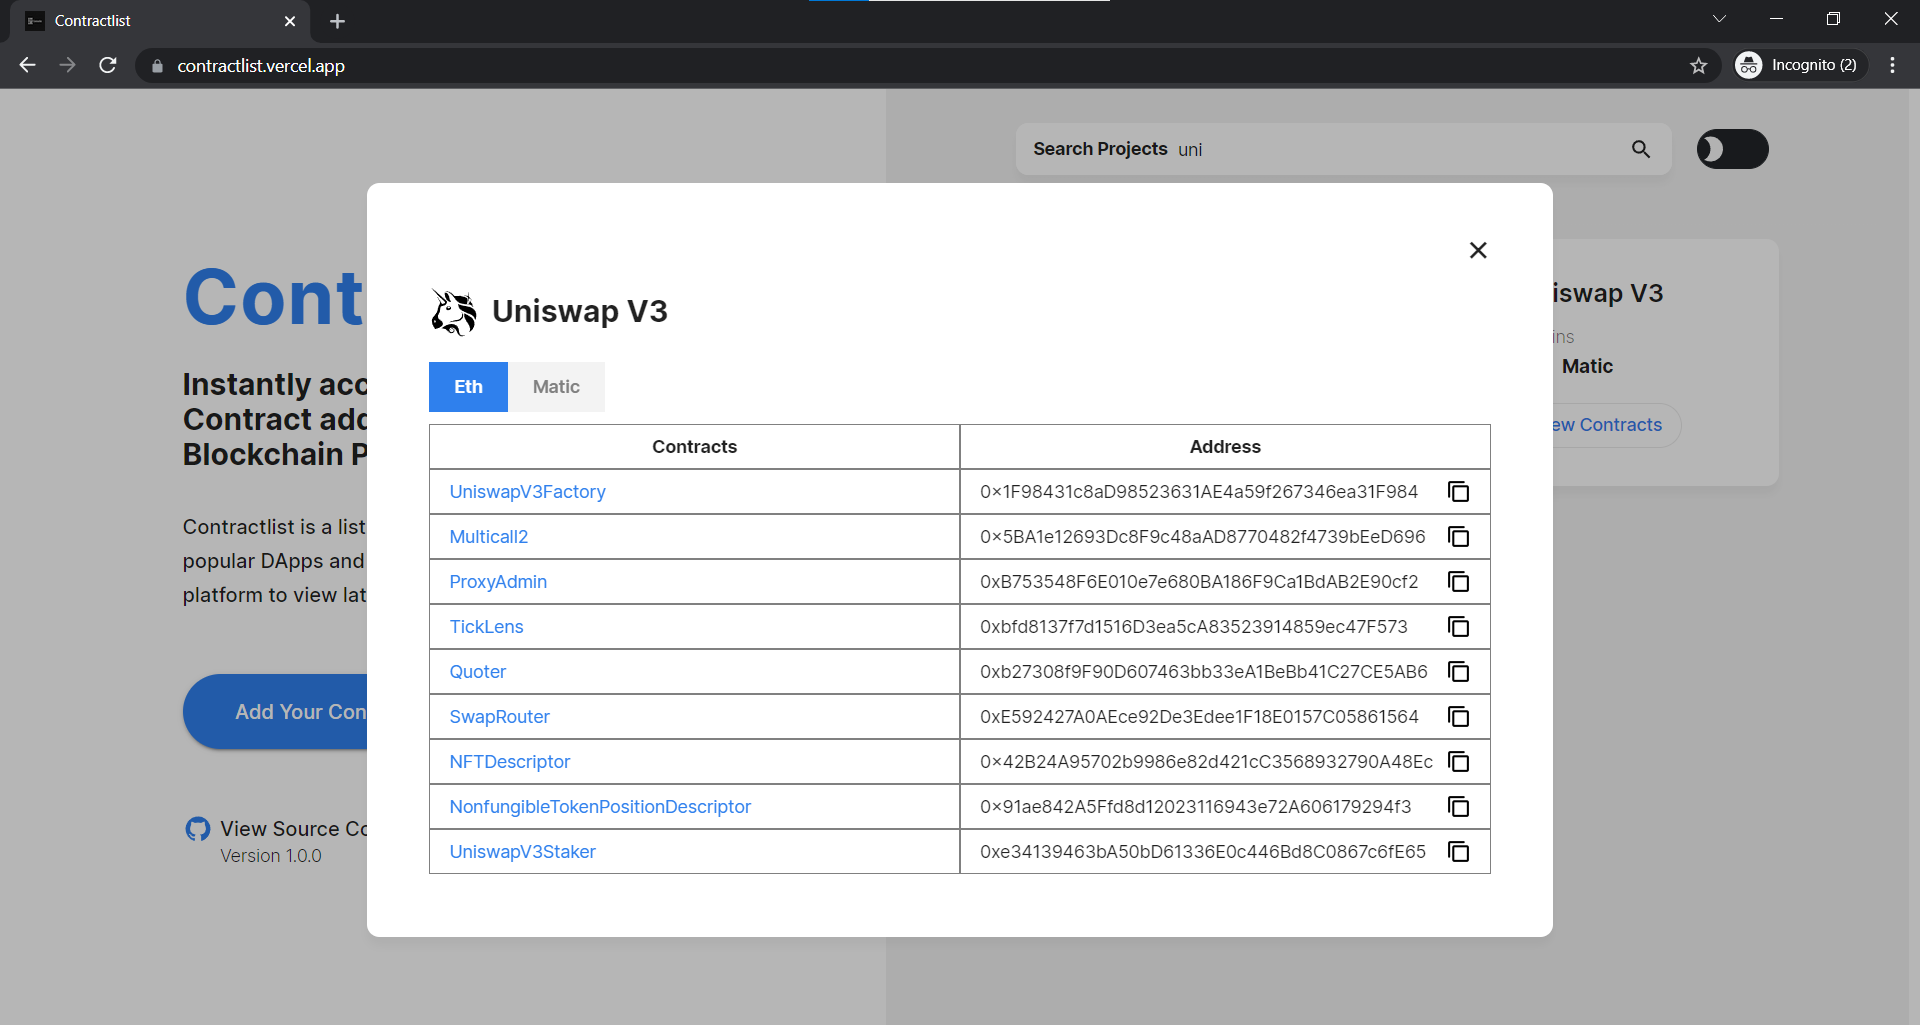Open the Incognito profile menu

[1800, 65]
